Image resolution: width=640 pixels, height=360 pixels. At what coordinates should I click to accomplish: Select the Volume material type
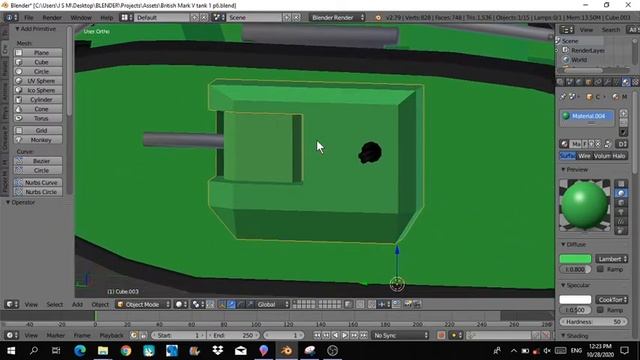tap(602, 156)
